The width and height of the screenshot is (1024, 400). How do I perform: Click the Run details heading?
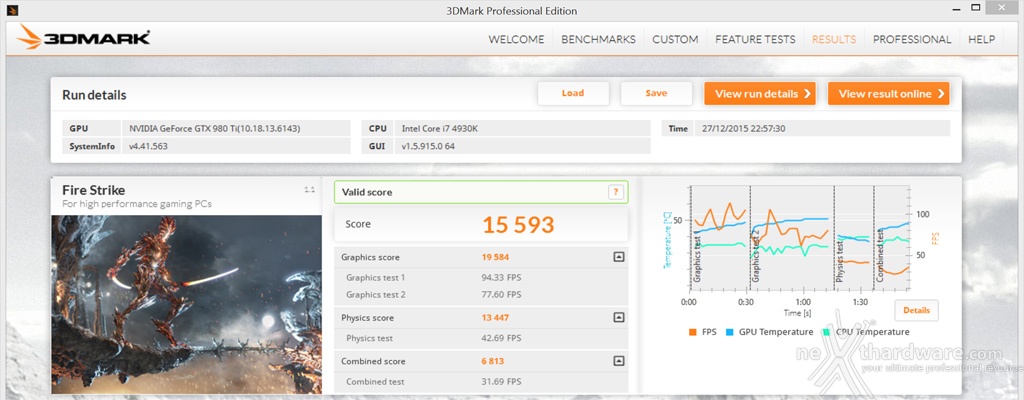(94, 95)
